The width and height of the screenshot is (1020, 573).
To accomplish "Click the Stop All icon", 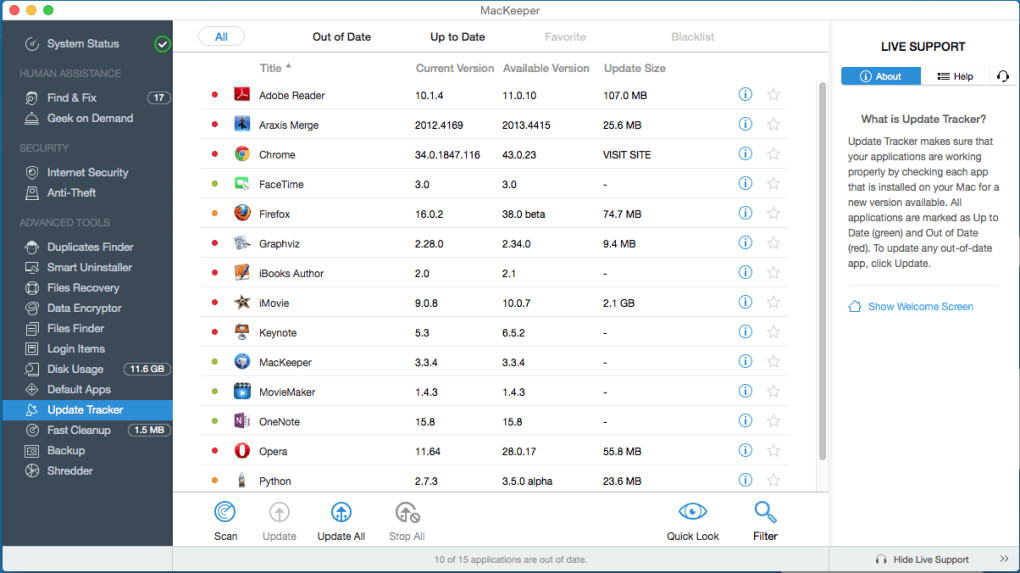I will (x=407, y=513).
